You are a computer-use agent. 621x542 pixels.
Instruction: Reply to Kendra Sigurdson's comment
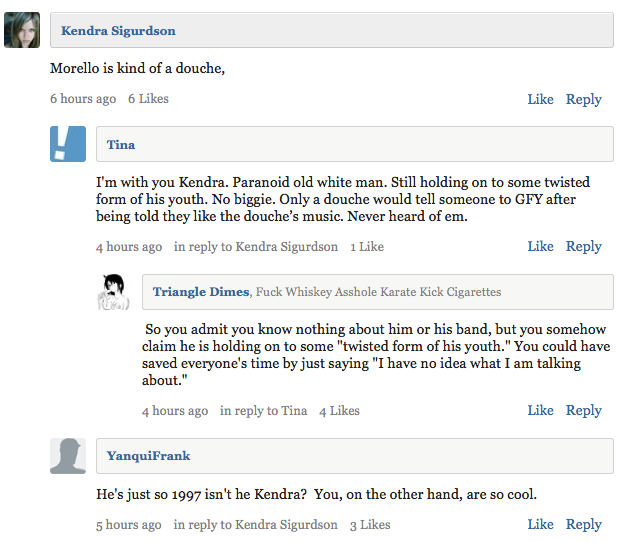pos(583,99)
